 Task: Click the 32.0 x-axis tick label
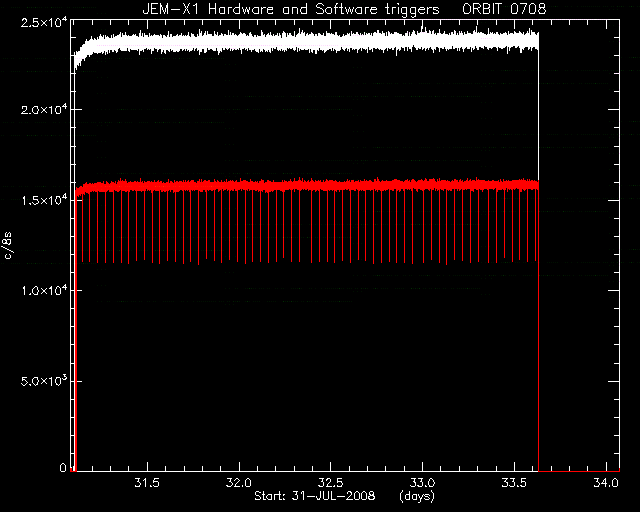(x=239, y=483)
